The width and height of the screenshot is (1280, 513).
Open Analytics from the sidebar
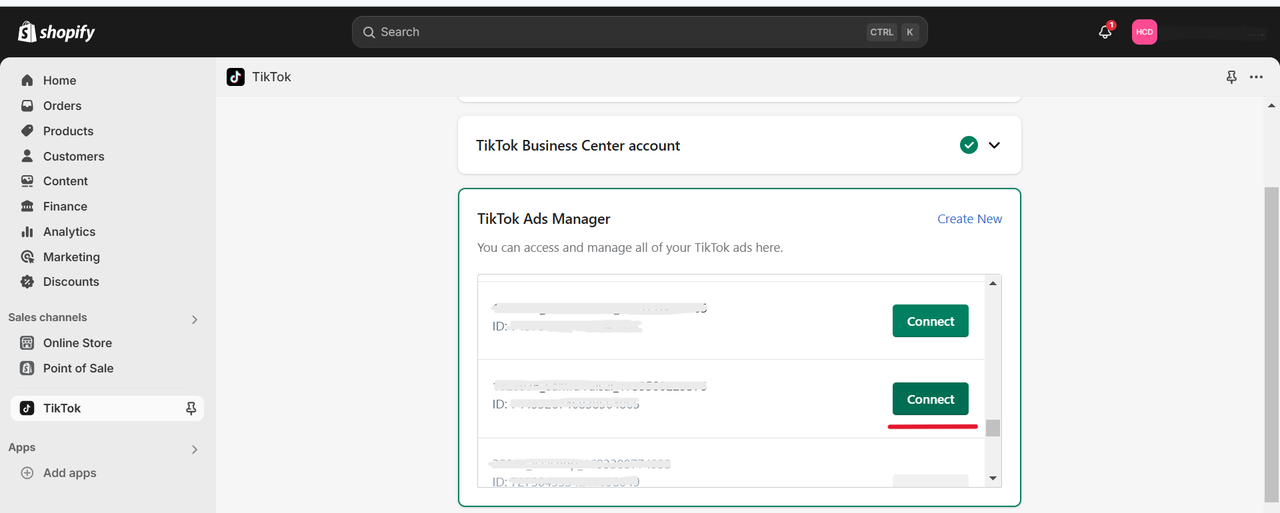coord(69,232)
